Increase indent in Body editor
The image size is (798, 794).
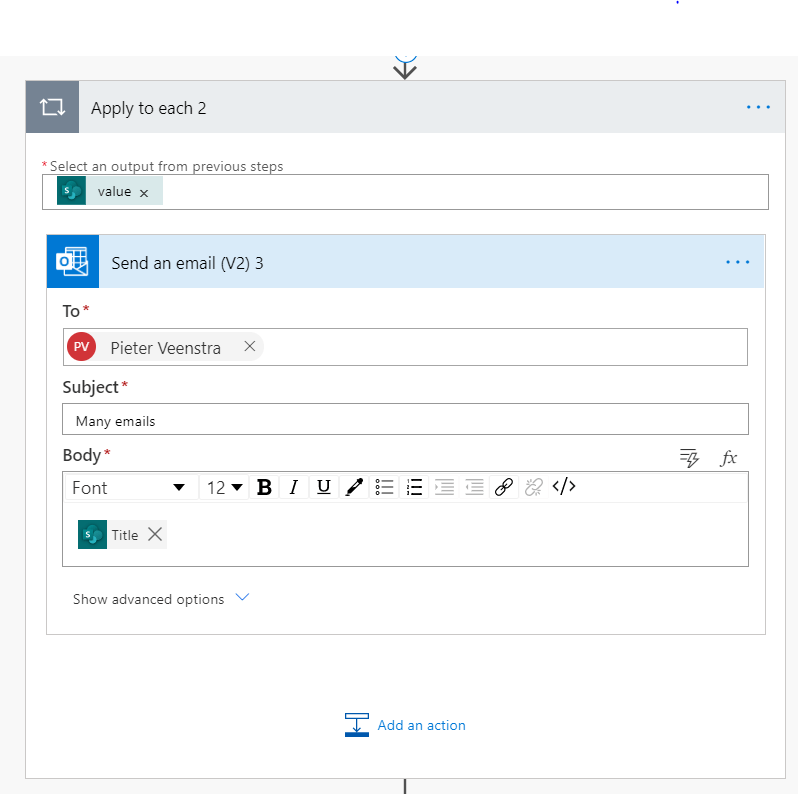[x=444, y=488]
